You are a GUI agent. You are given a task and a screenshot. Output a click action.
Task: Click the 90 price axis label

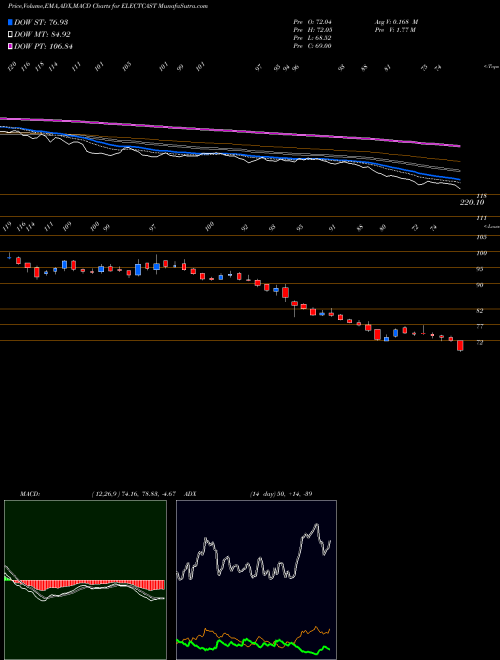point(479,285)
